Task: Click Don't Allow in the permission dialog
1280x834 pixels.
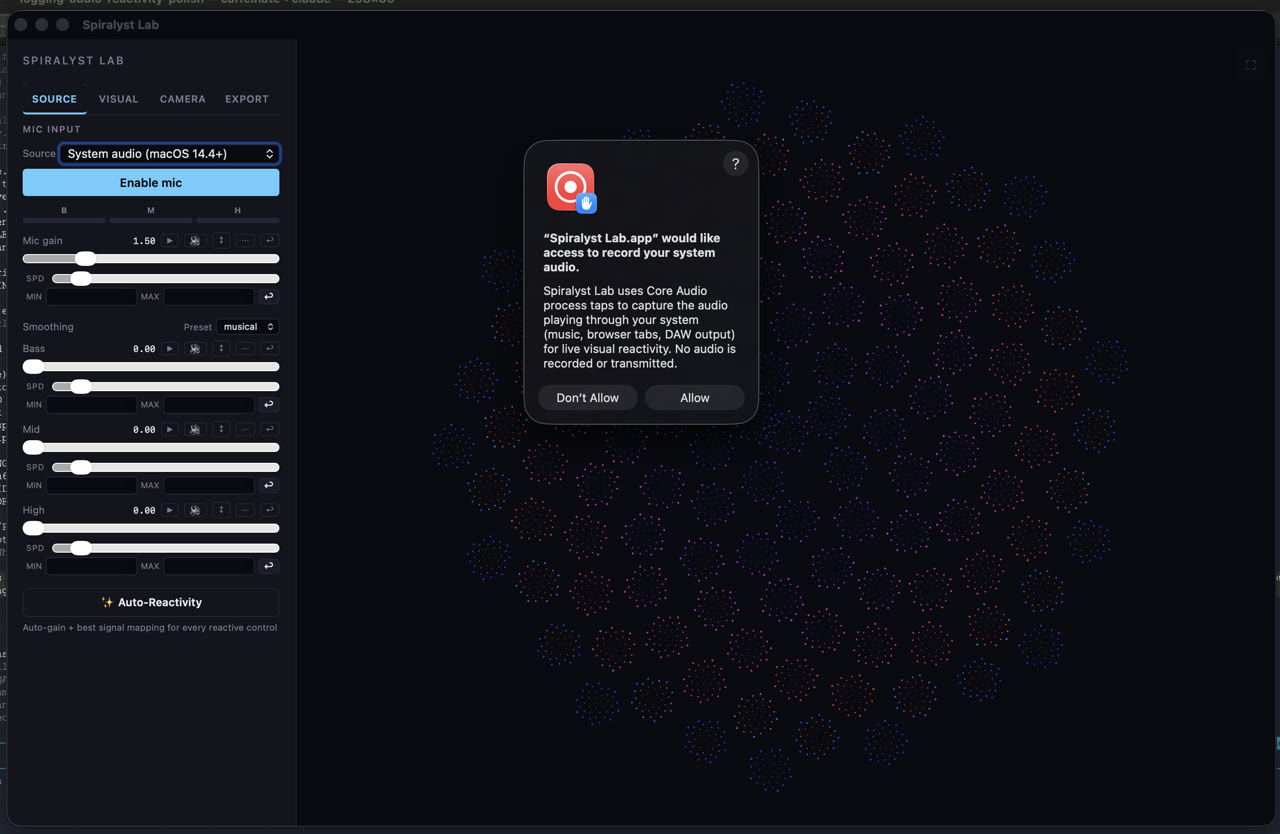Action: point(588,398)
